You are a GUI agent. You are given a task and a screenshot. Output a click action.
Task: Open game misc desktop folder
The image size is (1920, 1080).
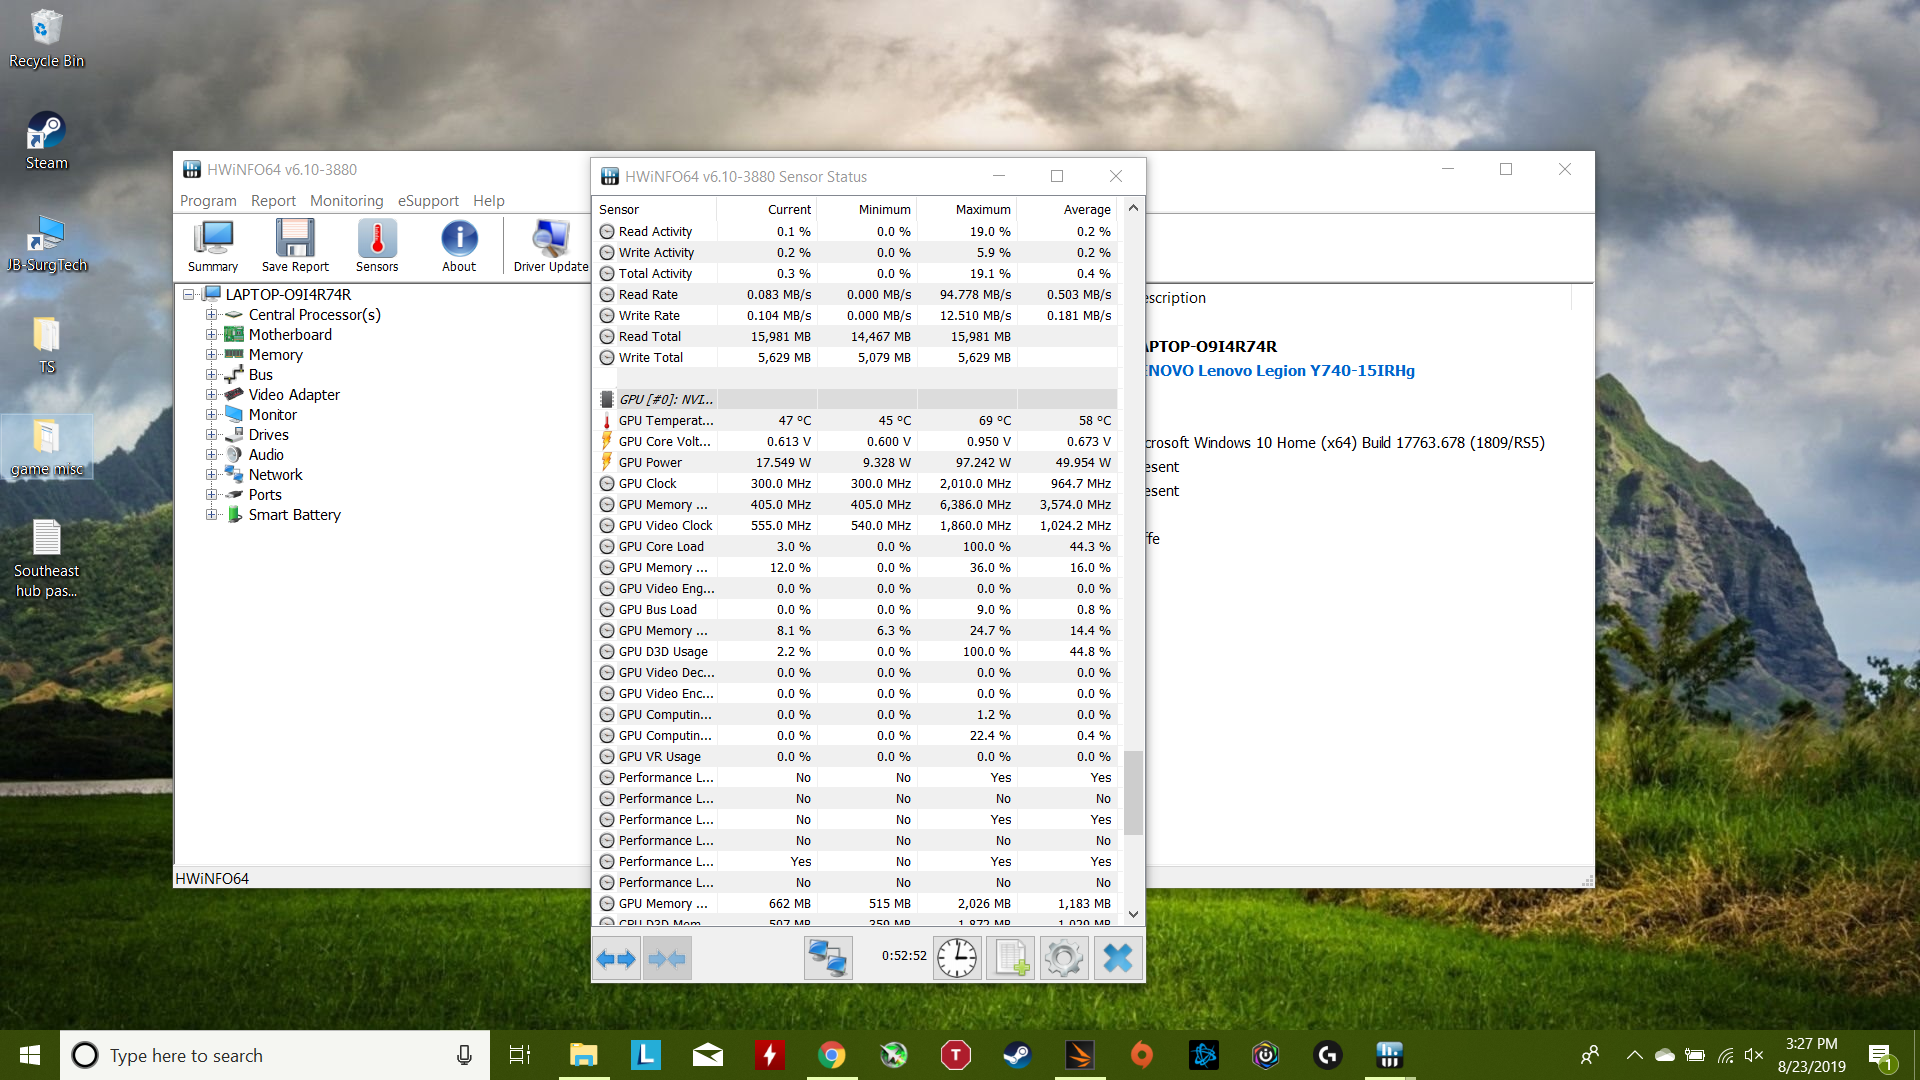coord(46,448)
